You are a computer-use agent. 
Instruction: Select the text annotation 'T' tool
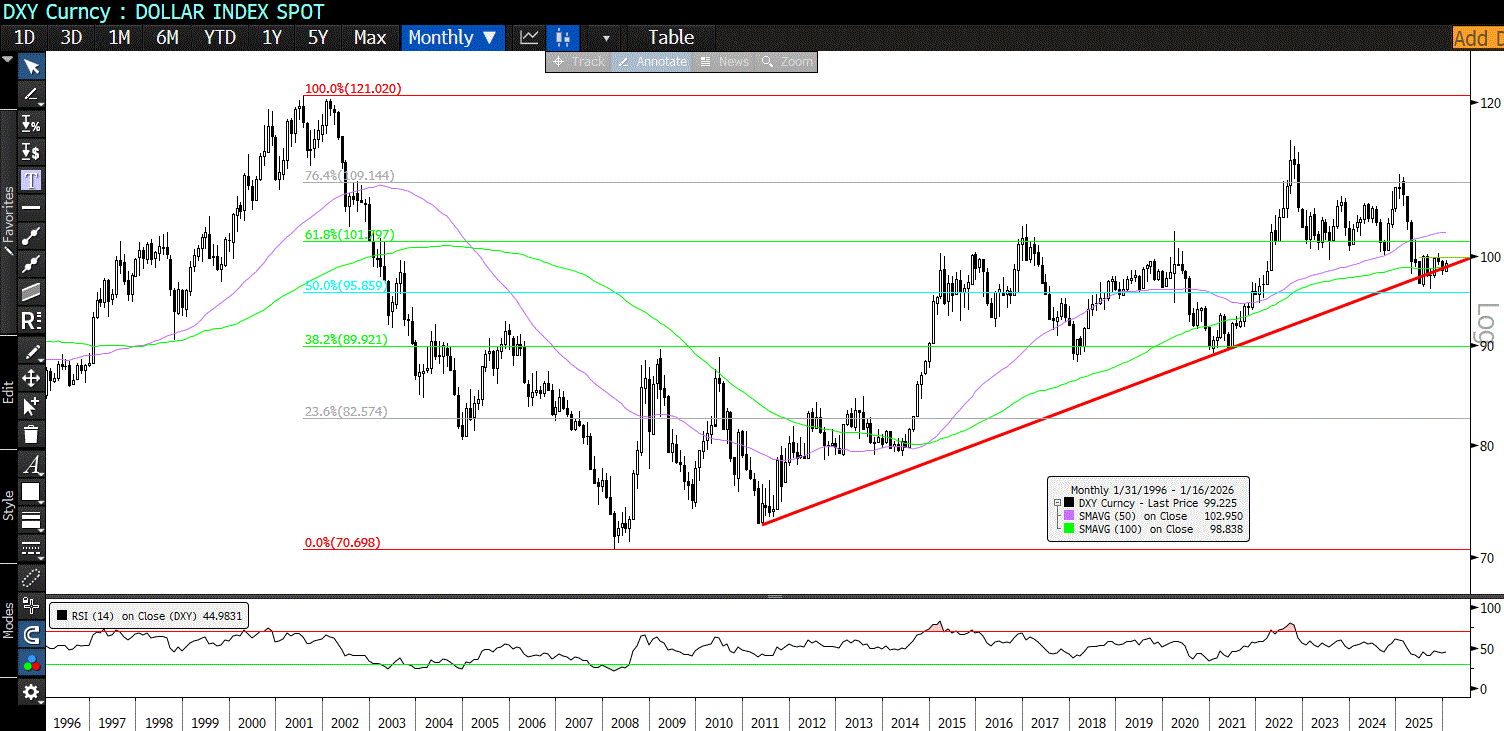tap(31, 180)
